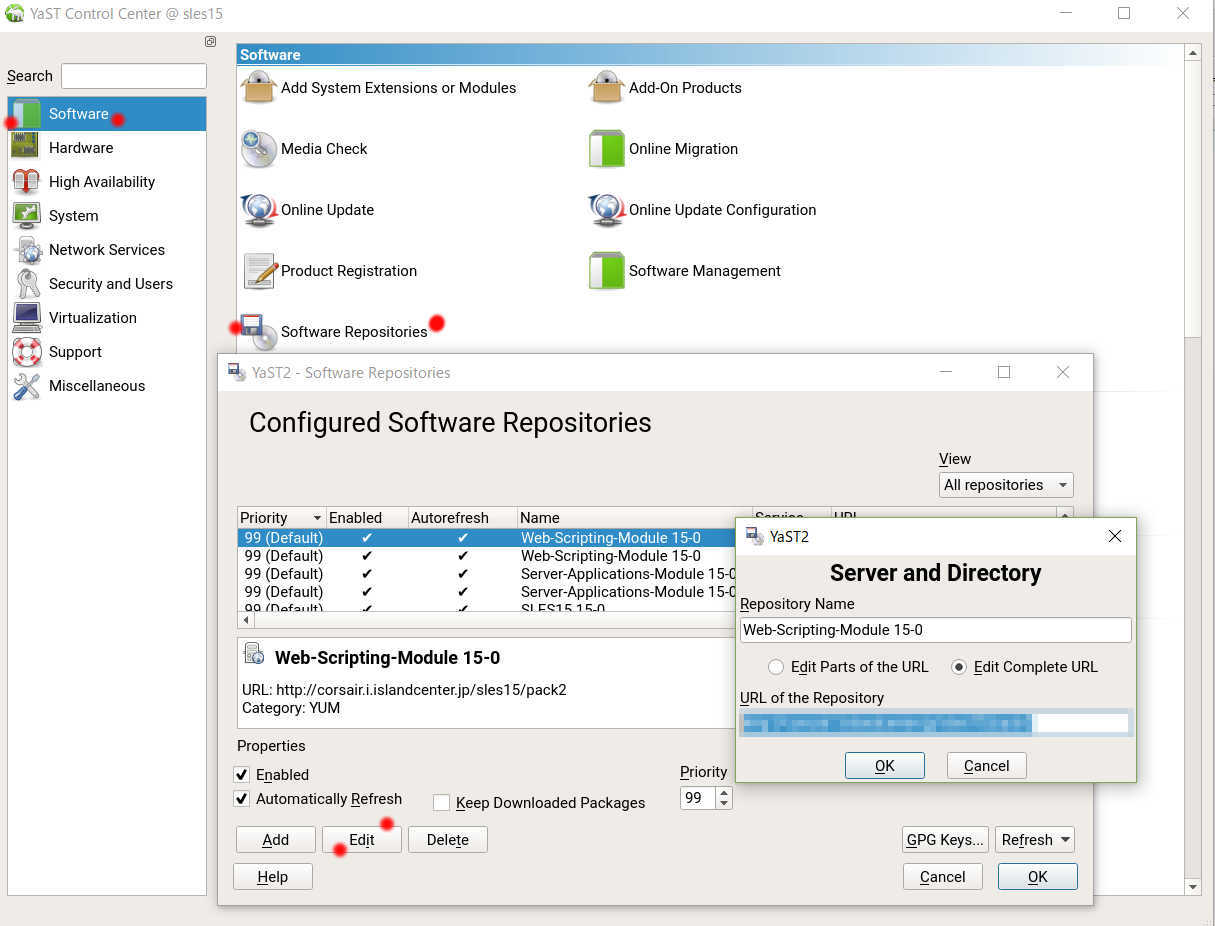
Task: Select the highlighted Web-Scripting-Module 15-0 row
Action: click(x=487, y=538)
